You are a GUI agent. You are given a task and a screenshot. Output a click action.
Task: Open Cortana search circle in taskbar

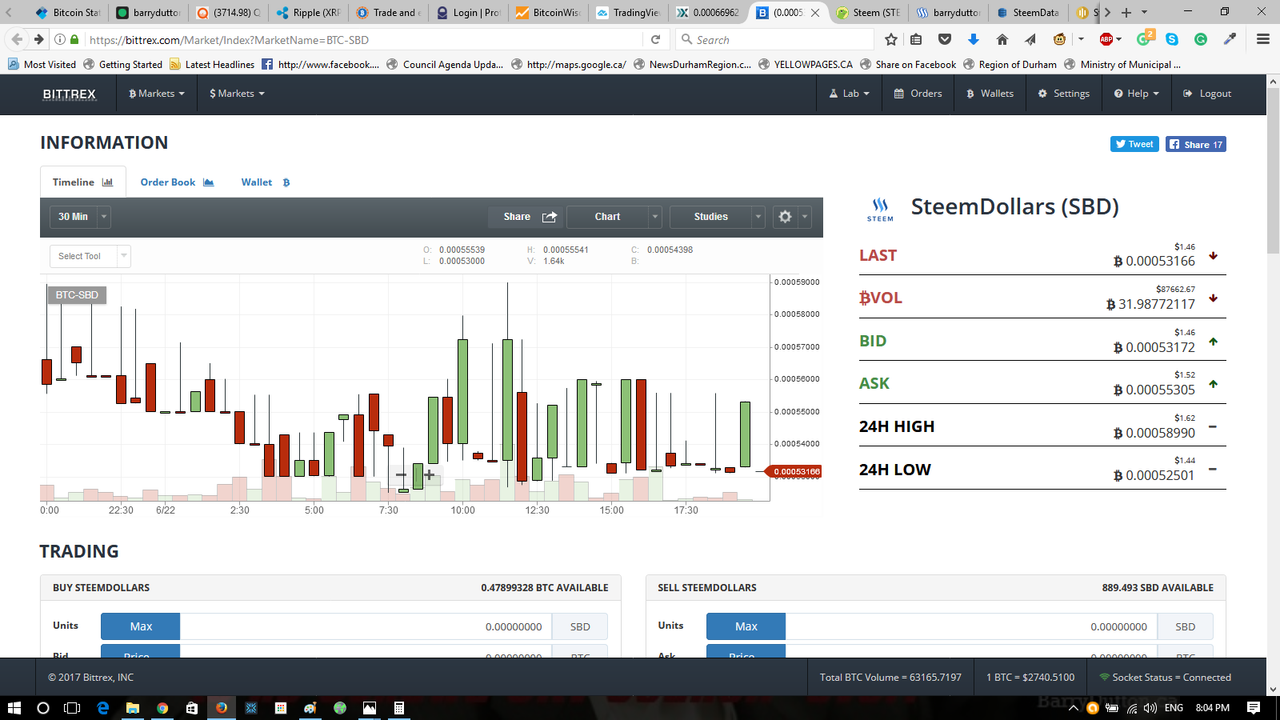(x=43, y=707)
